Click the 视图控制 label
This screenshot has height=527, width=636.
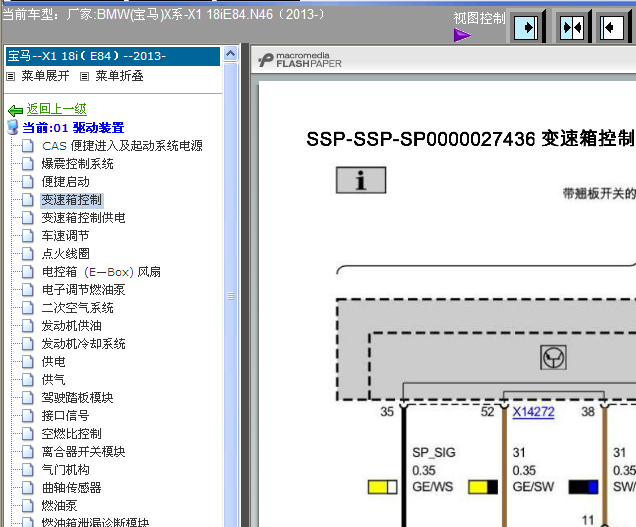click(x=479, y=18)
